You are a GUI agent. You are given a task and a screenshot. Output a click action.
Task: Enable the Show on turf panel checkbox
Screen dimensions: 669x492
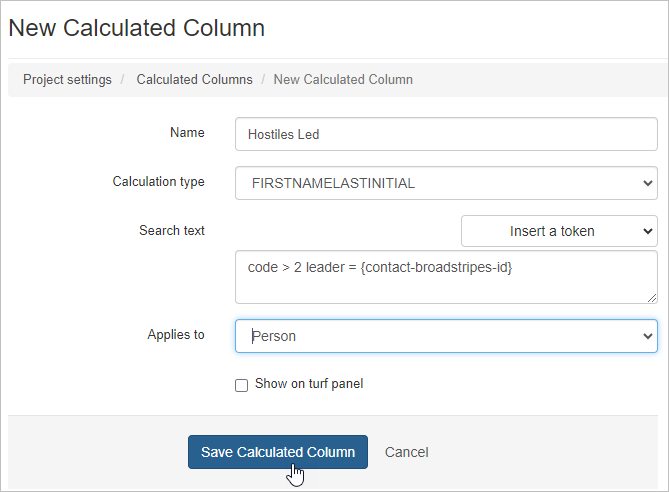241,385
